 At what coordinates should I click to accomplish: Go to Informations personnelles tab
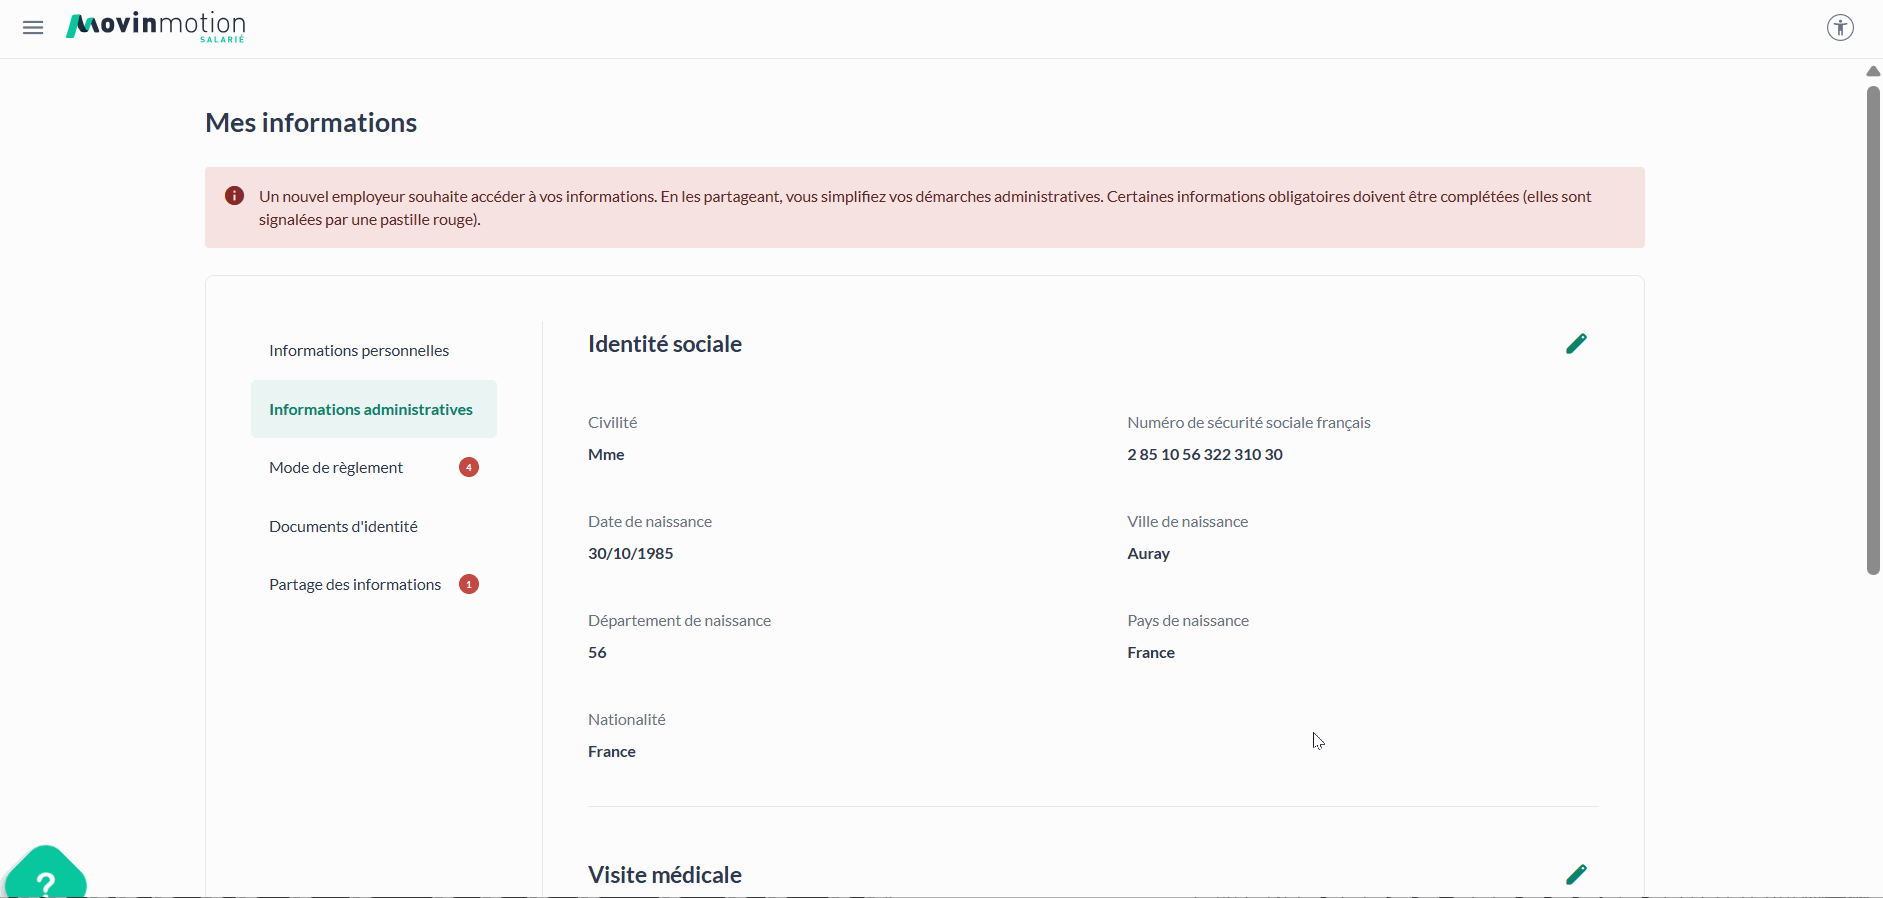[x=359, y=351]
